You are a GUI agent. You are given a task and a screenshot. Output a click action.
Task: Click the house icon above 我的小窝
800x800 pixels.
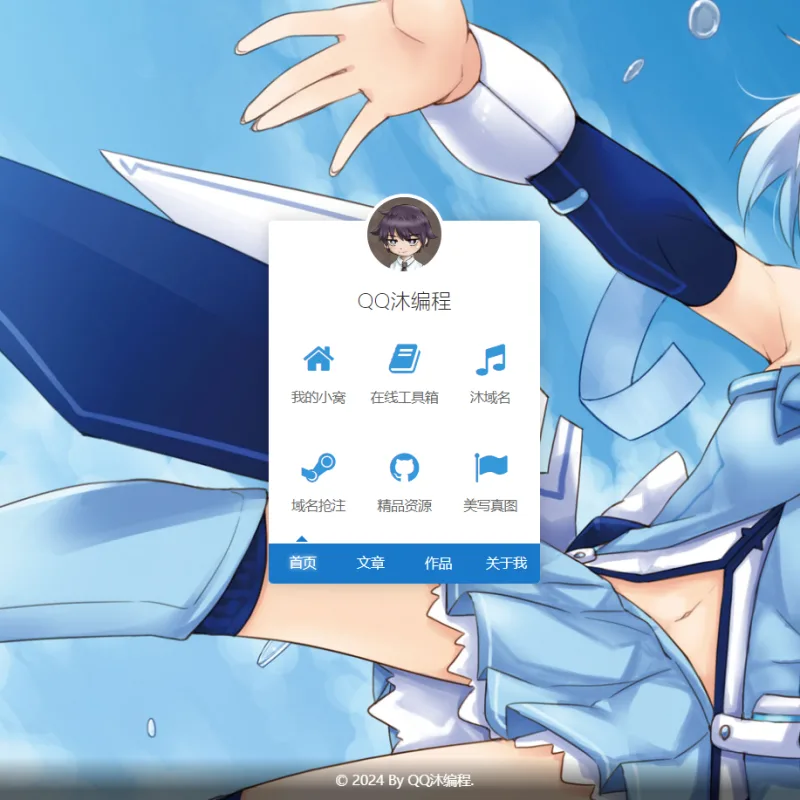318,359
